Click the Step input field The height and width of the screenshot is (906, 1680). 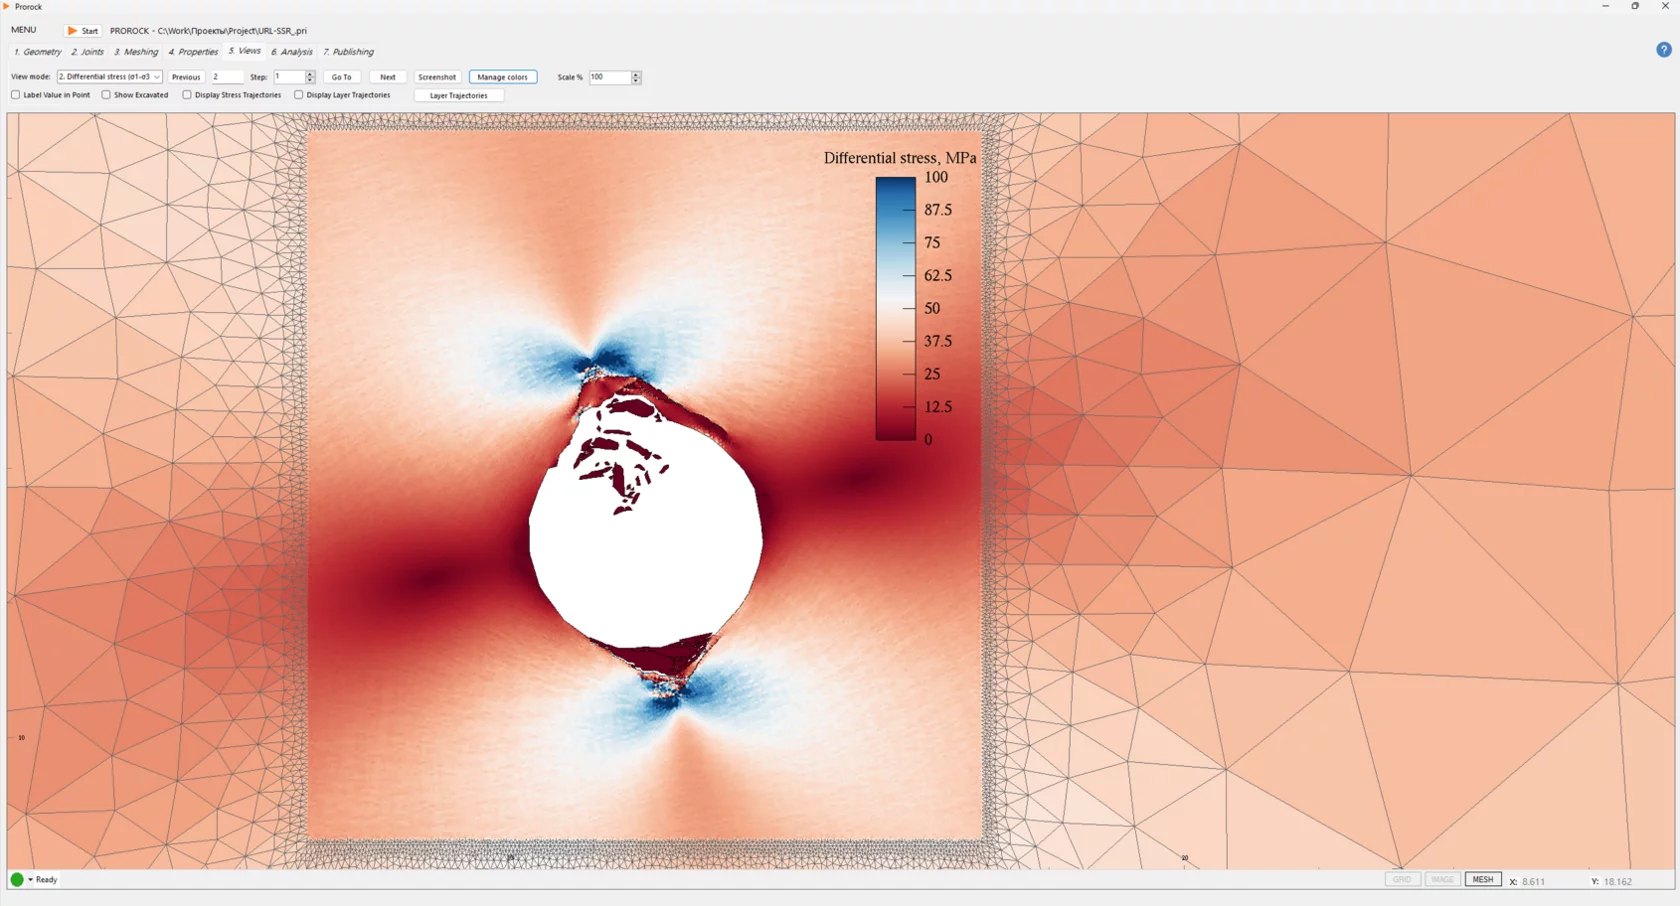tap(289, 77)
